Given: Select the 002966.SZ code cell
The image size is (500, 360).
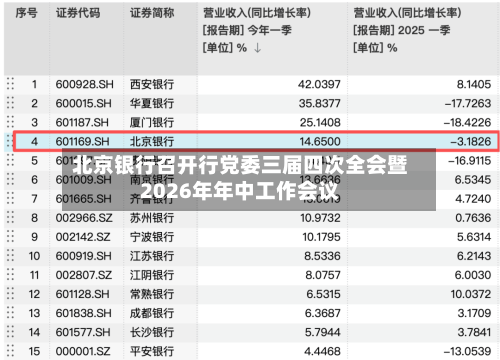Looking at the screenshot, I should pyautogui.click(x=84, y=218).
